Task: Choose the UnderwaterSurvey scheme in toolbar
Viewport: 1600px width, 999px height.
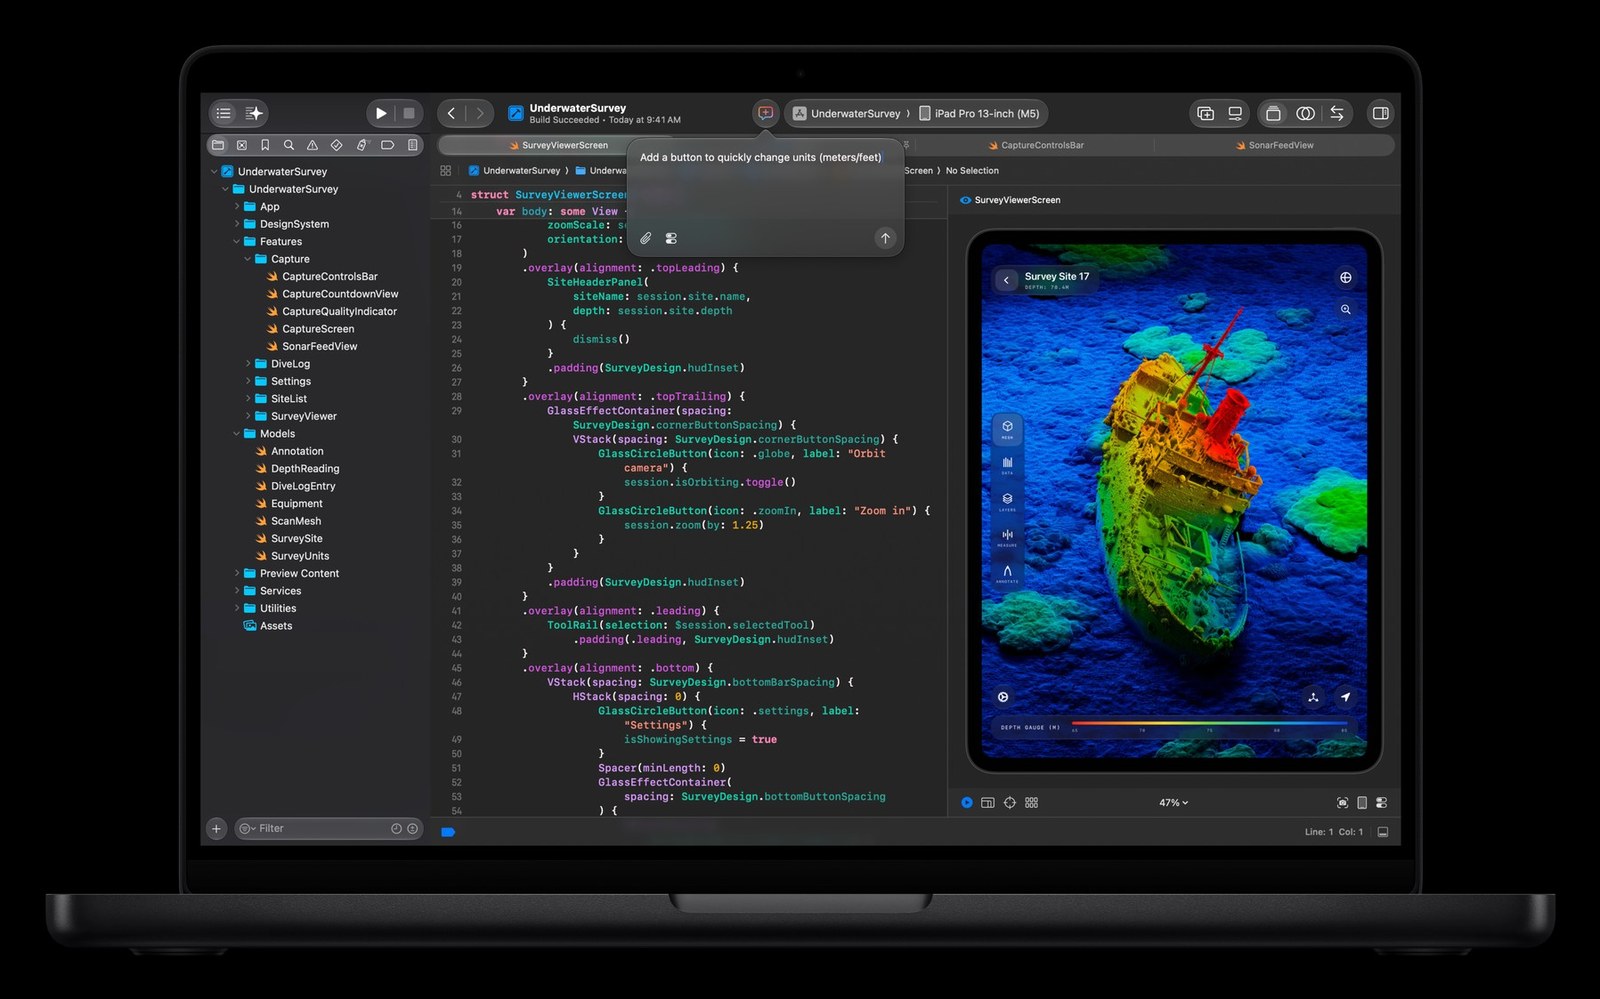Action: pos(848,114)
